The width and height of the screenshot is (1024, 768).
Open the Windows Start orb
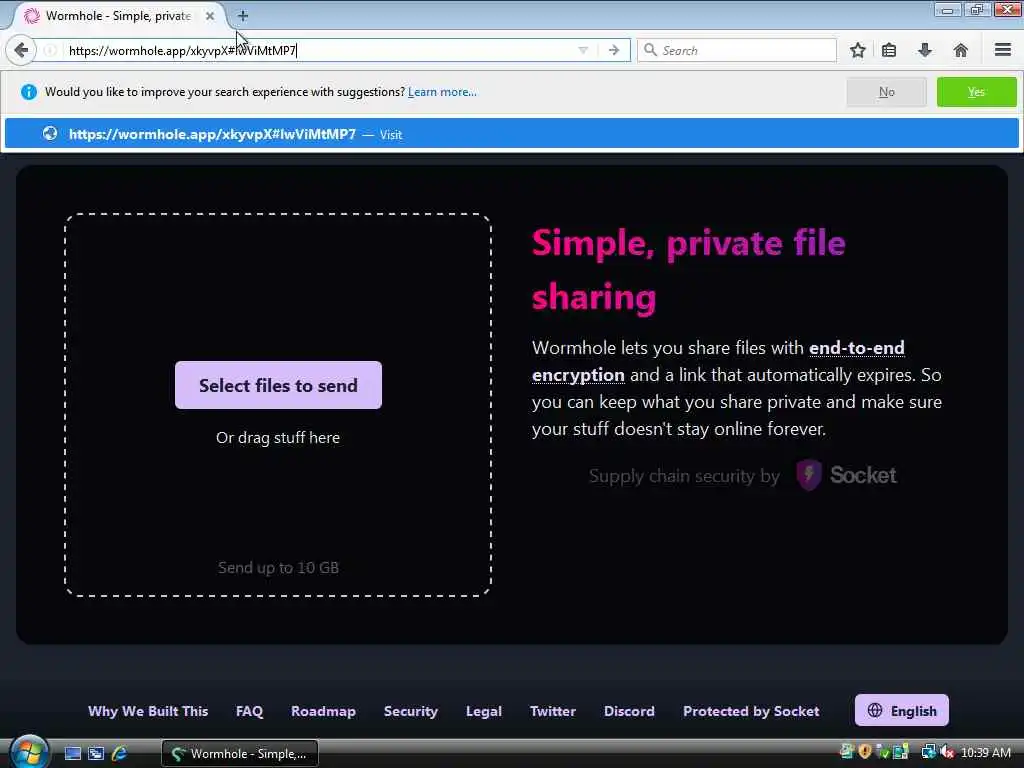pos(28,751)
